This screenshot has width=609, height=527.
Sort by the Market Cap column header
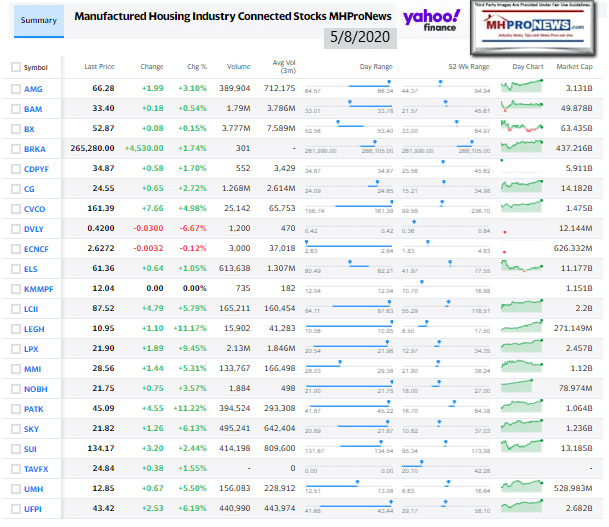click(573, 67)
